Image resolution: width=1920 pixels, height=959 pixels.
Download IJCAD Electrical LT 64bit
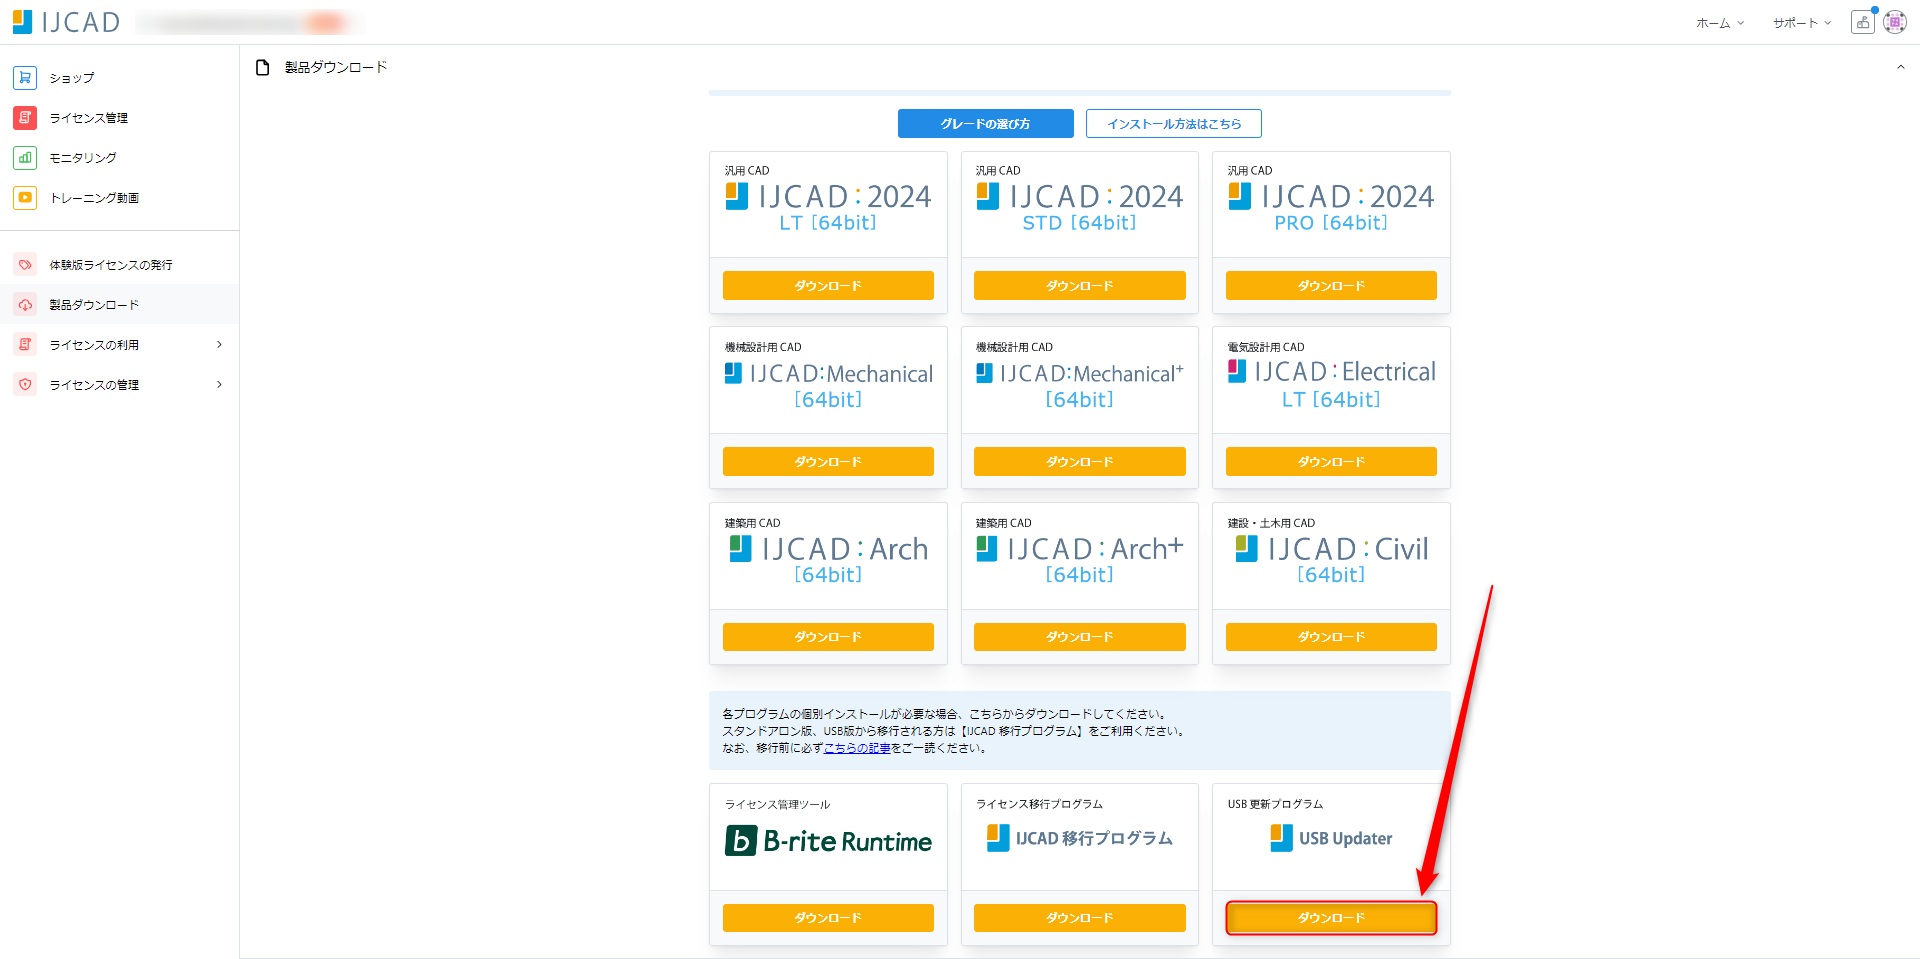[1331, 462]
